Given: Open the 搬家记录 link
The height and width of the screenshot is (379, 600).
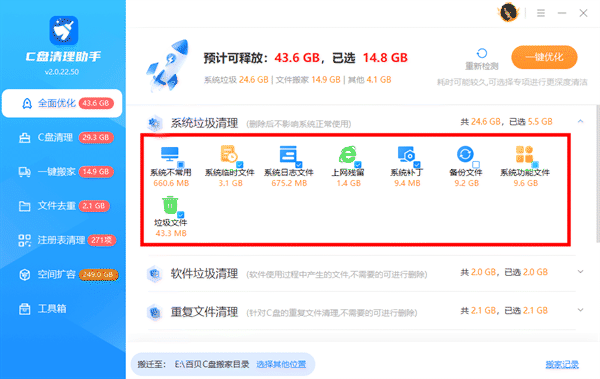Looking at the screenshot, I should 562,364.
